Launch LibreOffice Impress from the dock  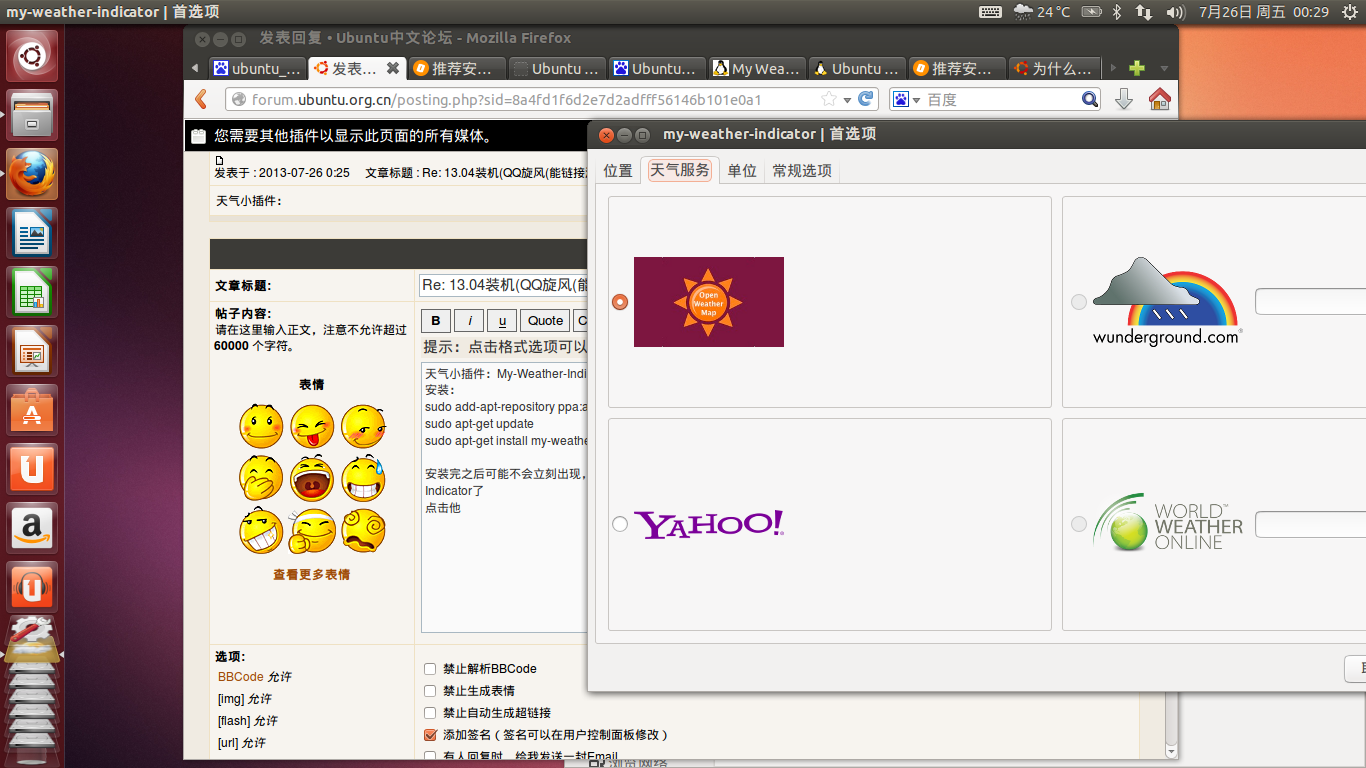tap(33, 351)
